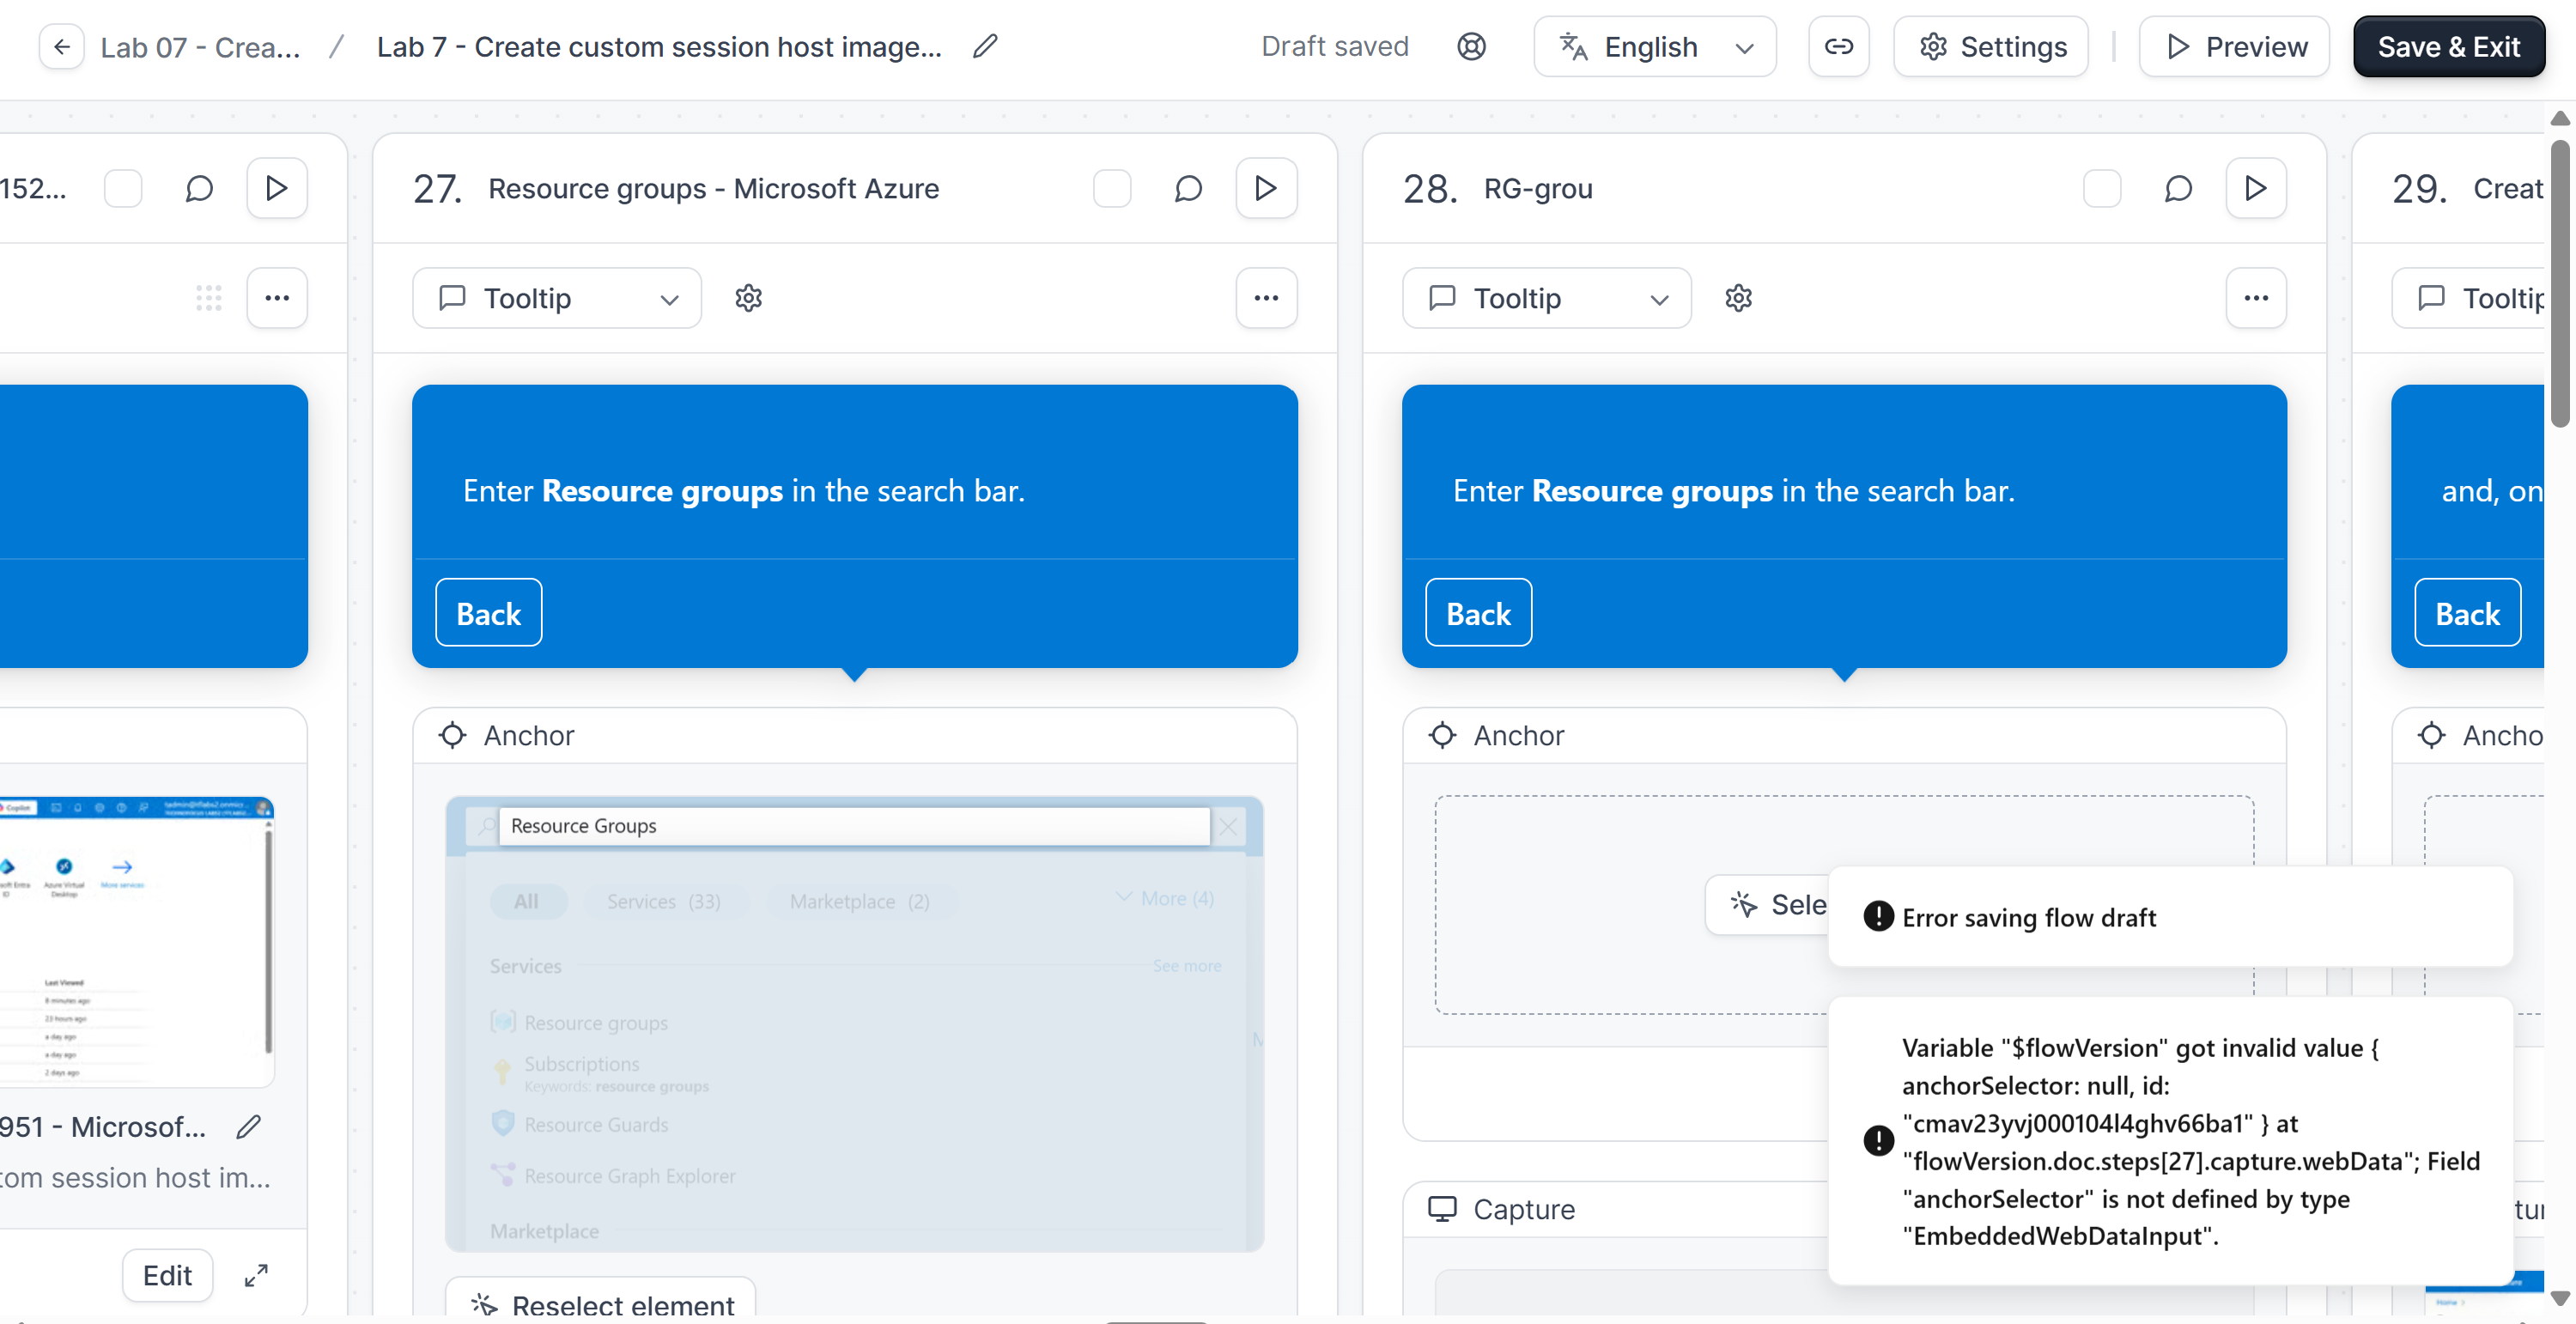
Task: Click the scrollbar down arrow
Action: pos(2559,1299)
